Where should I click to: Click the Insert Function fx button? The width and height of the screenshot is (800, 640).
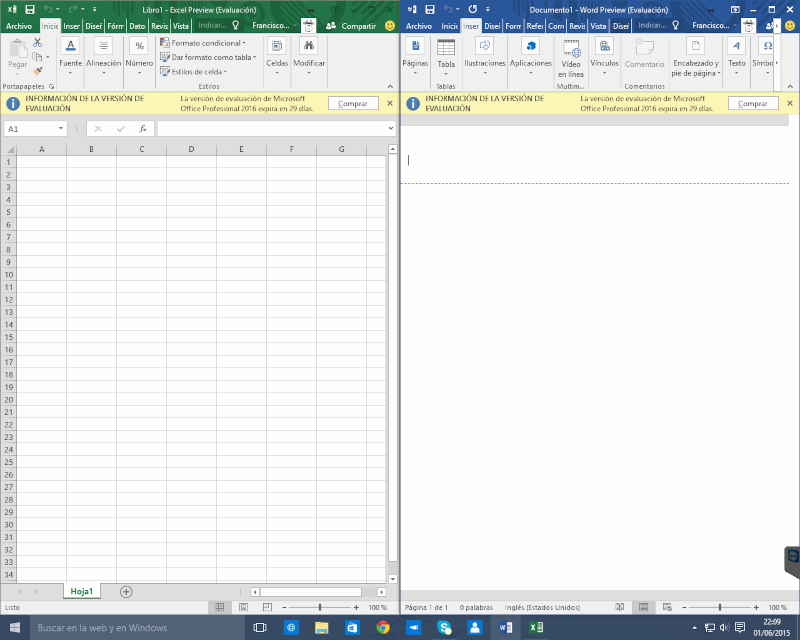coord(143,129)
